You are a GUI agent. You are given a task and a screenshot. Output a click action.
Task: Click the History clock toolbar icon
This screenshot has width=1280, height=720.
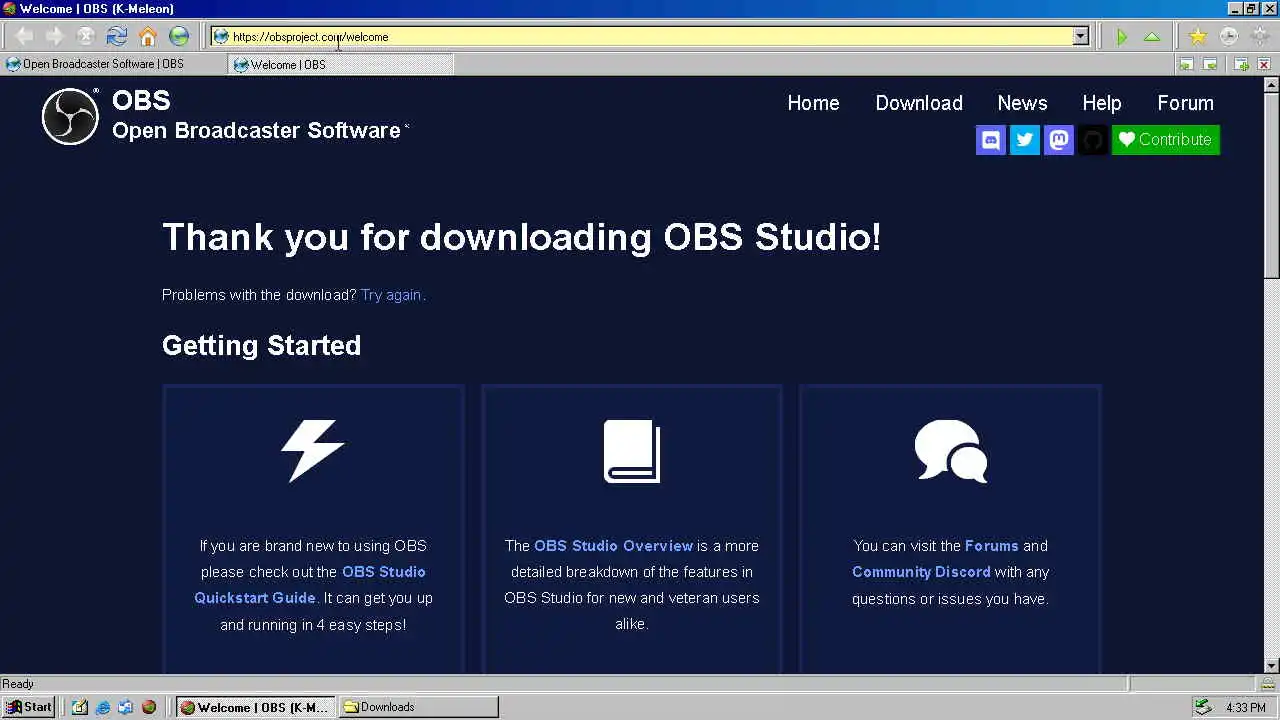[1228, 37]
